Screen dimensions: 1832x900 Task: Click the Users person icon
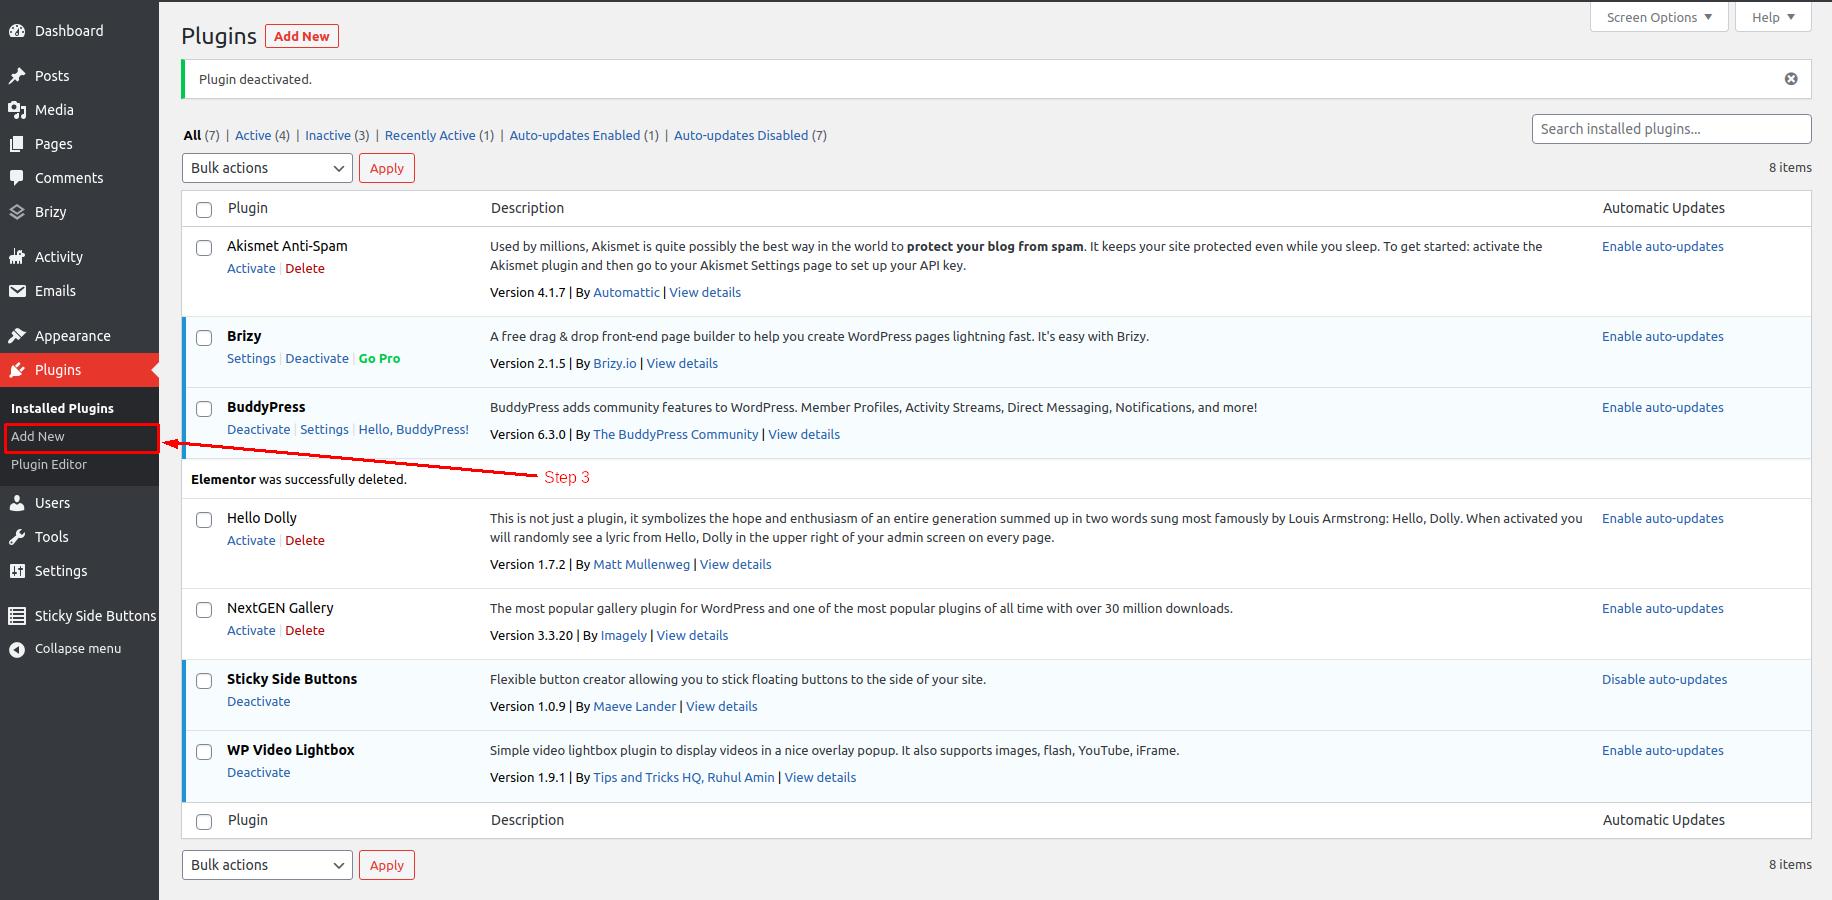coord(17,503)
